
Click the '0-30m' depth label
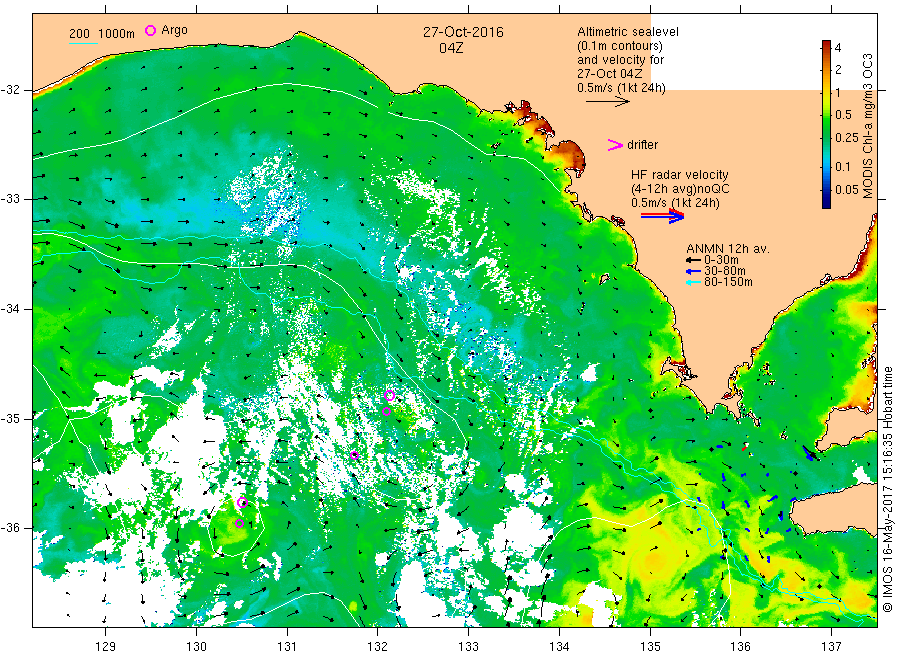pyautogui.click(x=721, y=260)
